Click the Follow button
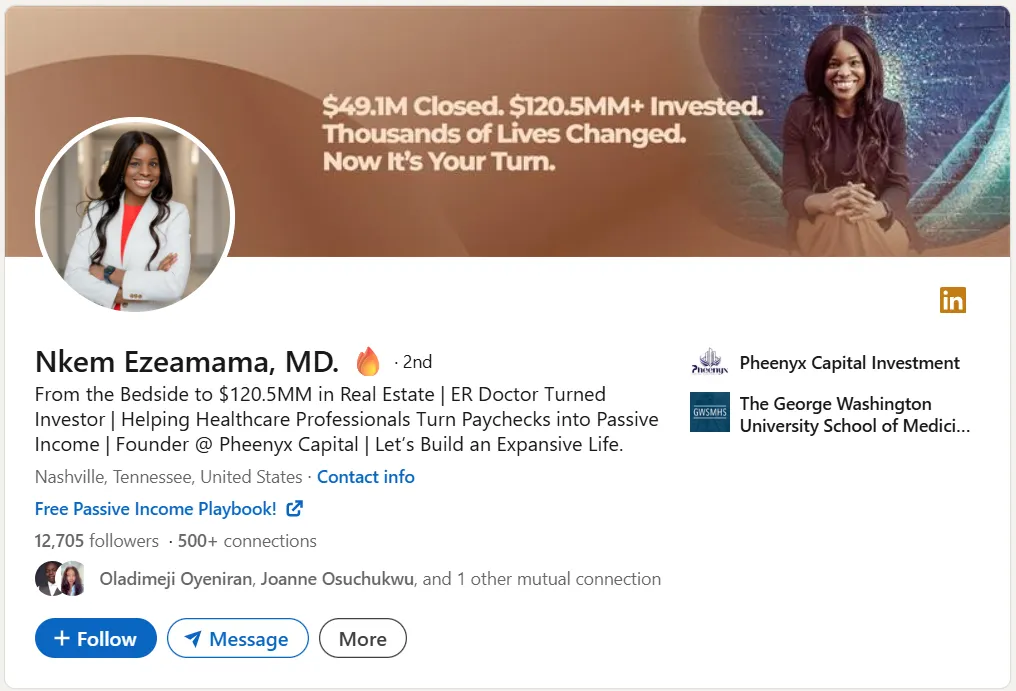Screen dimensions: 1016x691 [96, 639]
